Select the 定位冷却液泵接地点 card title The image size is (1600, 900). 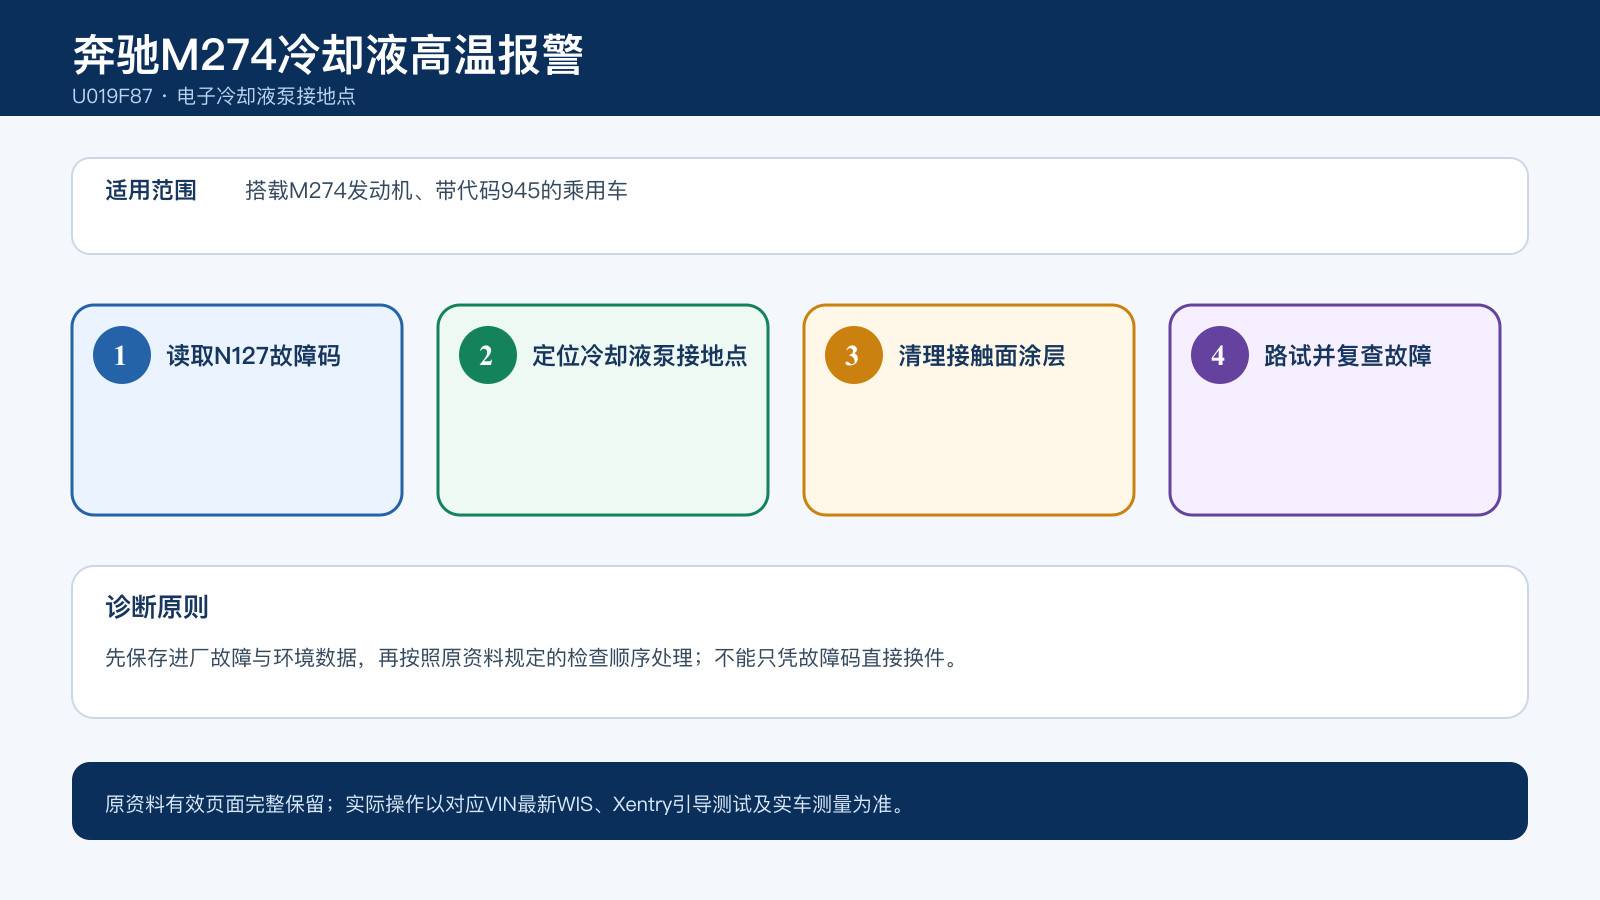[640, 356]
